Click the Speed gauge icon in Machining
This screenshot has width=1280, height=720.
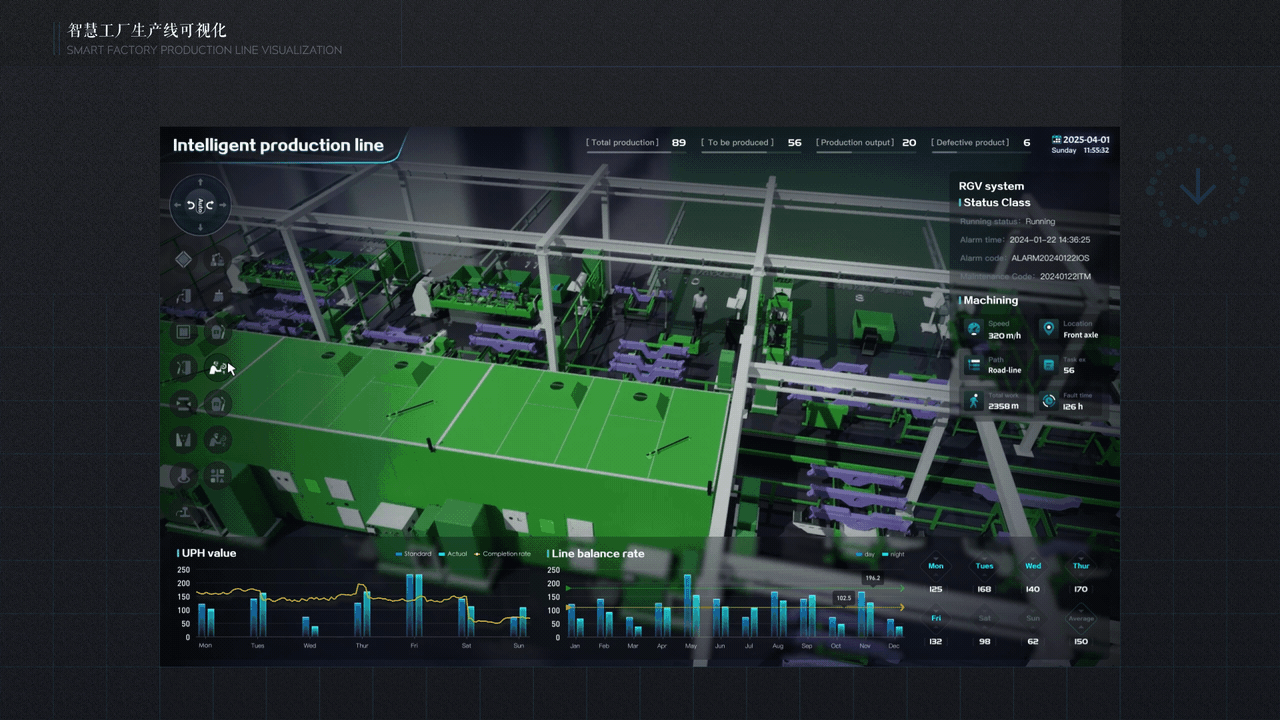pos(973,329)
